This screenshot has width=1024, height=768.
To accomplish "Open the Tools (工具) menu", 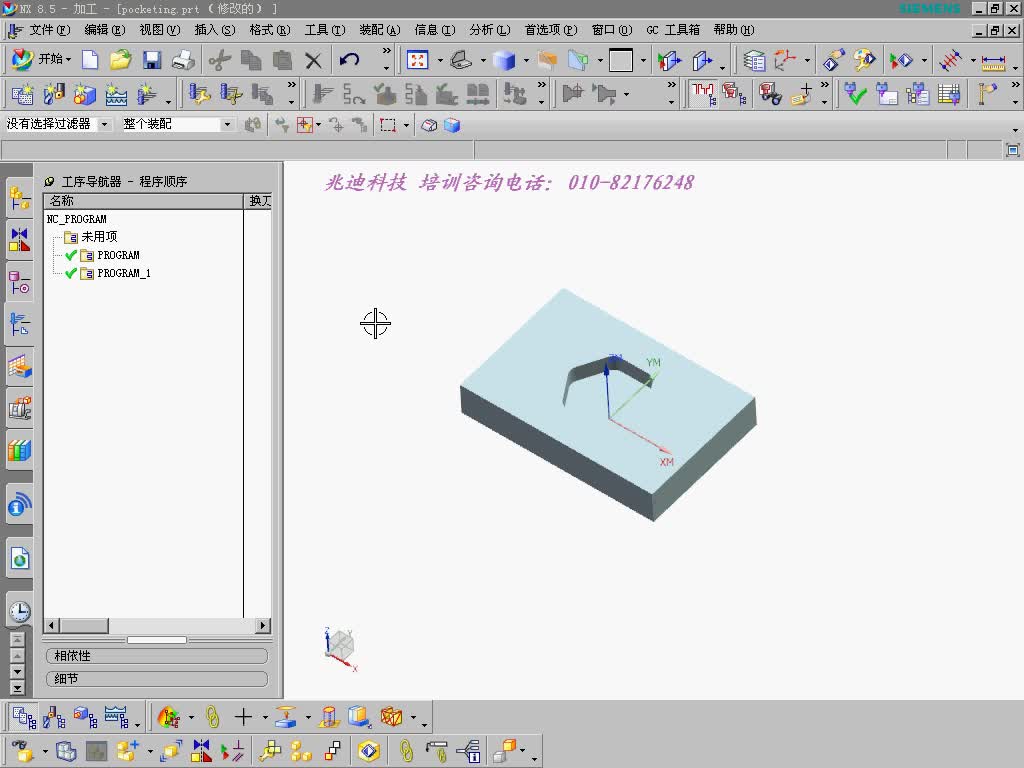I will (325, 30).
